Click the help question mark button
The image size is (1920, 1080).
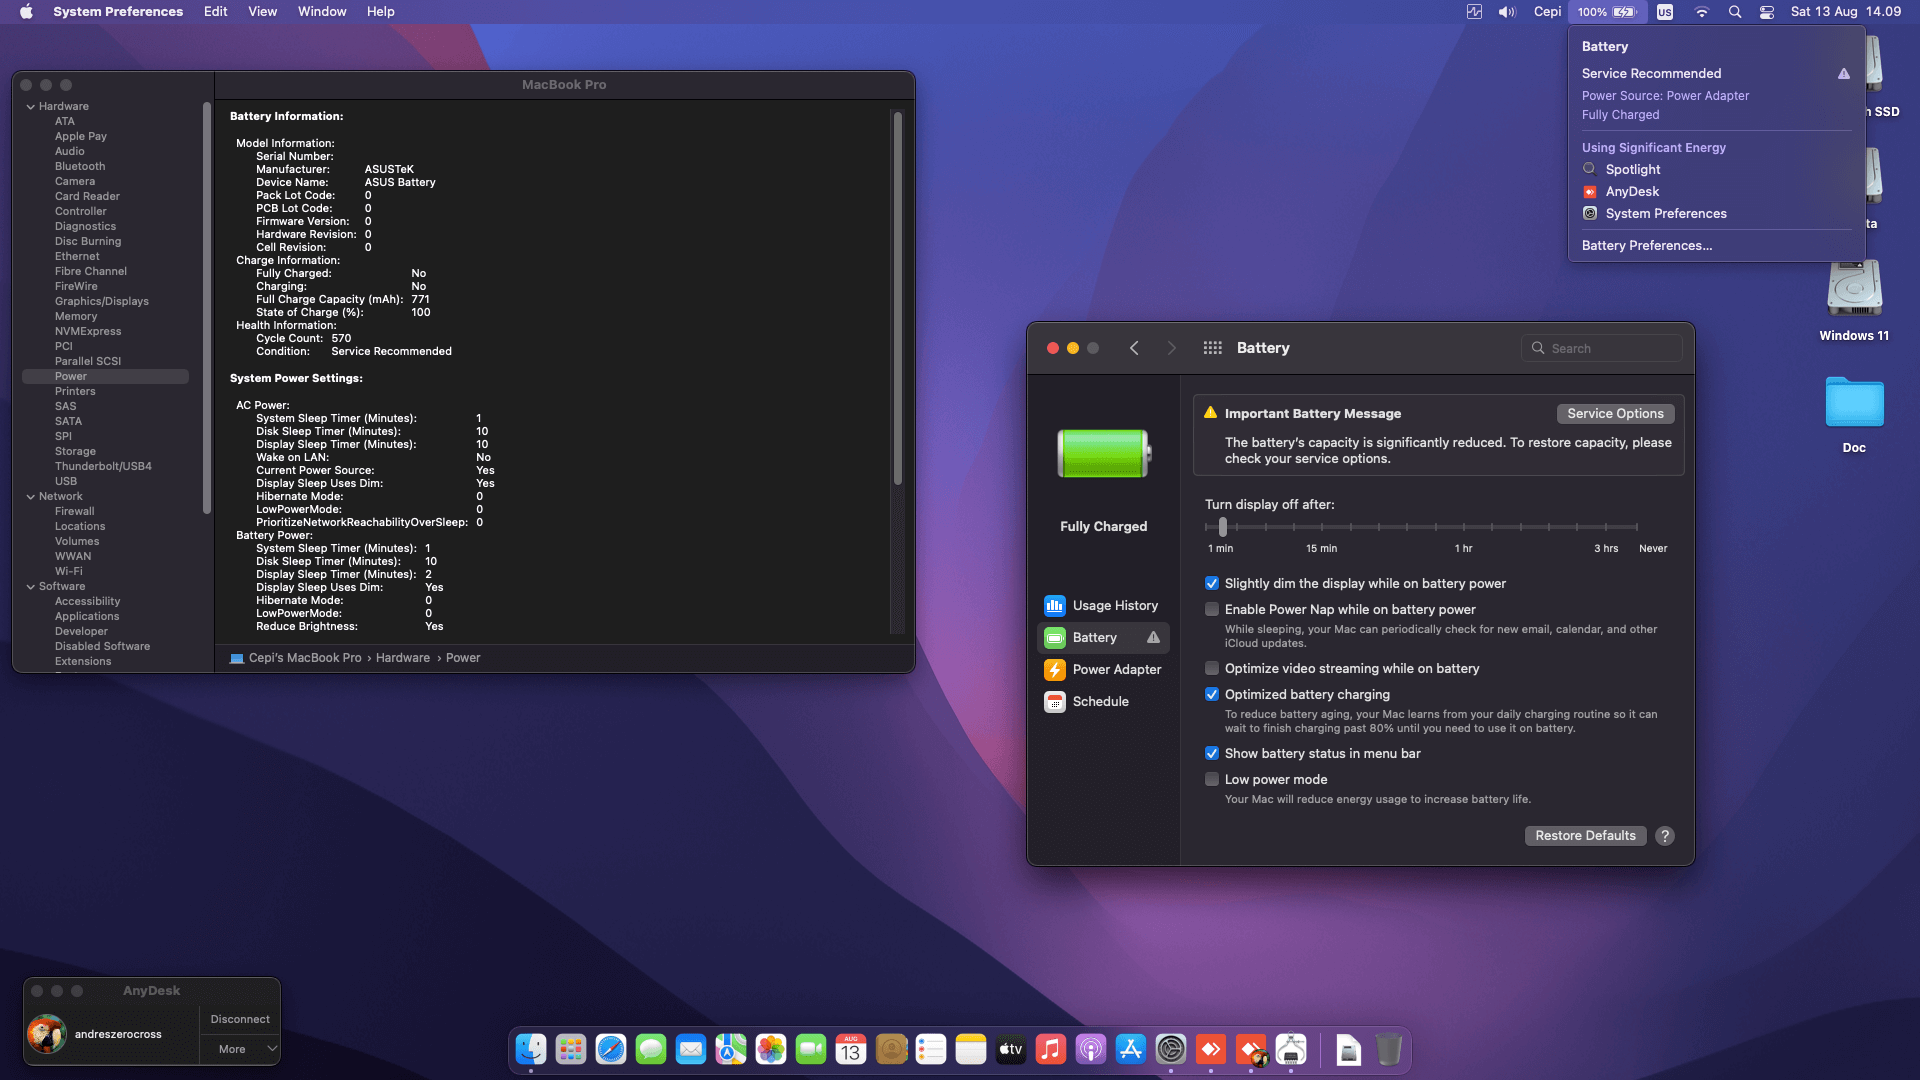[x=1664, y=836]
